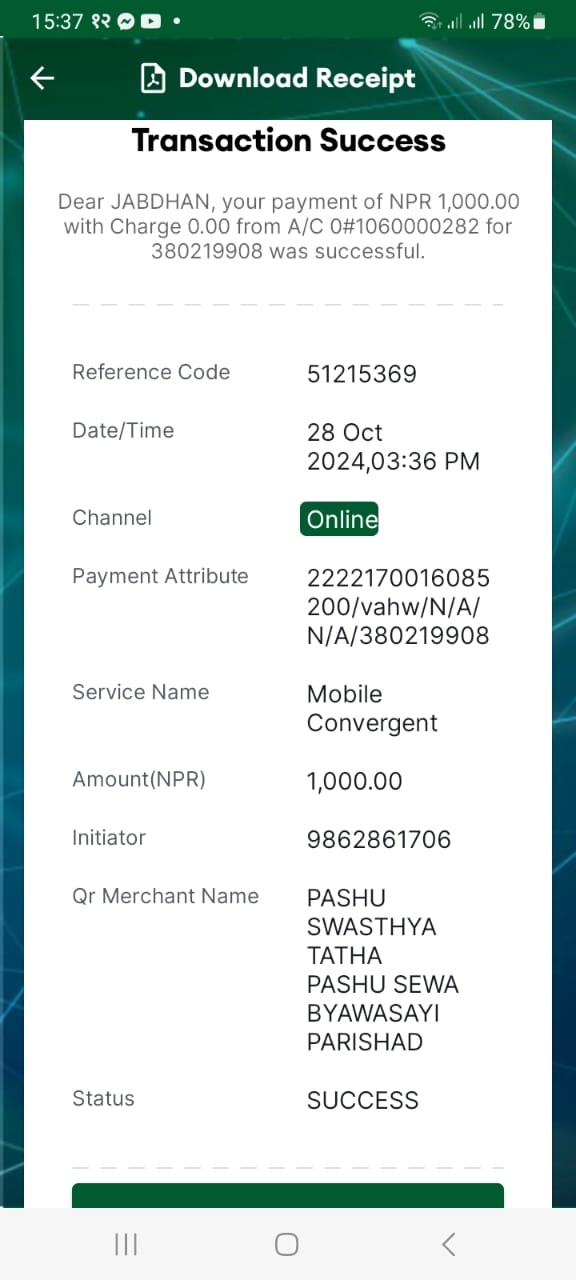
Task: Tap the YouTube notification icon in status bar
Action: [151, 21]
